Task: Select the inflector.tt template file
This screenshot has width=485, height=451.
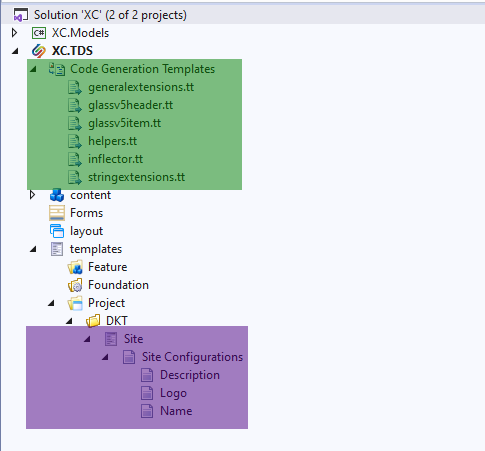Action: click(115, 159)
